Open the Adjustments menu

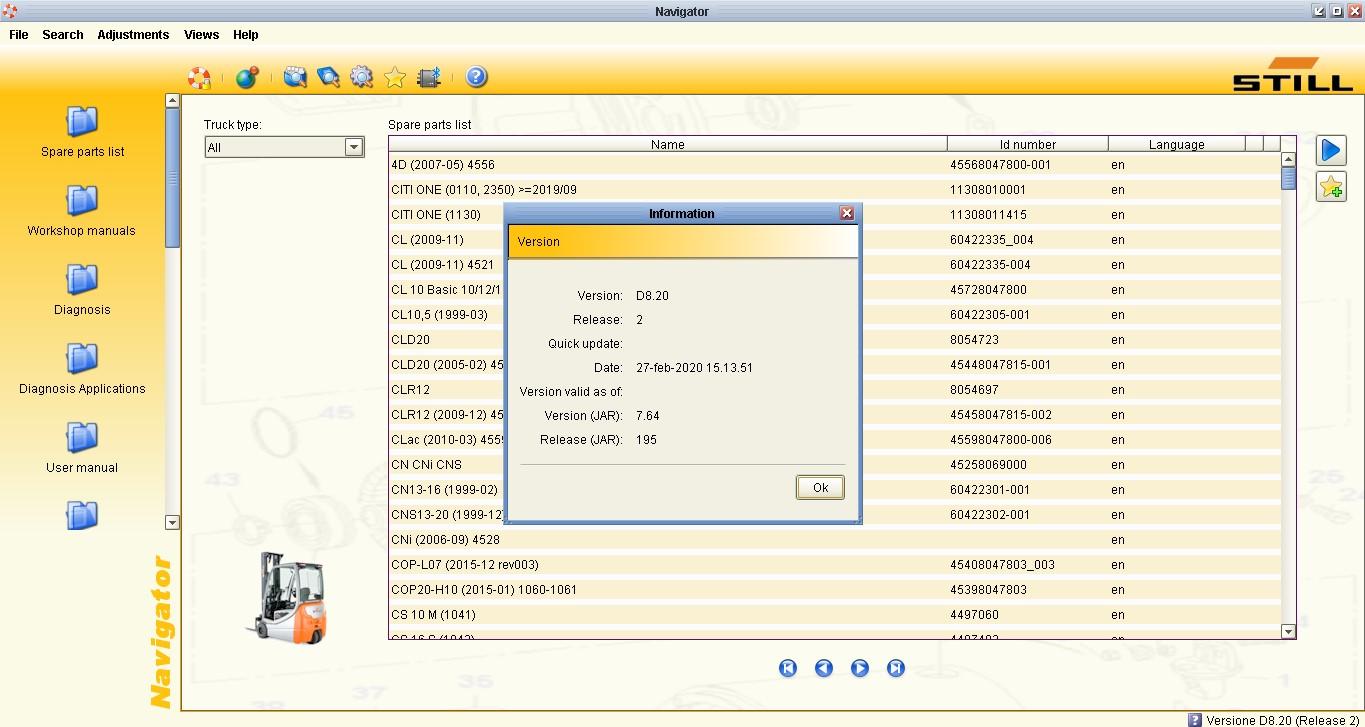click(133, 34)
